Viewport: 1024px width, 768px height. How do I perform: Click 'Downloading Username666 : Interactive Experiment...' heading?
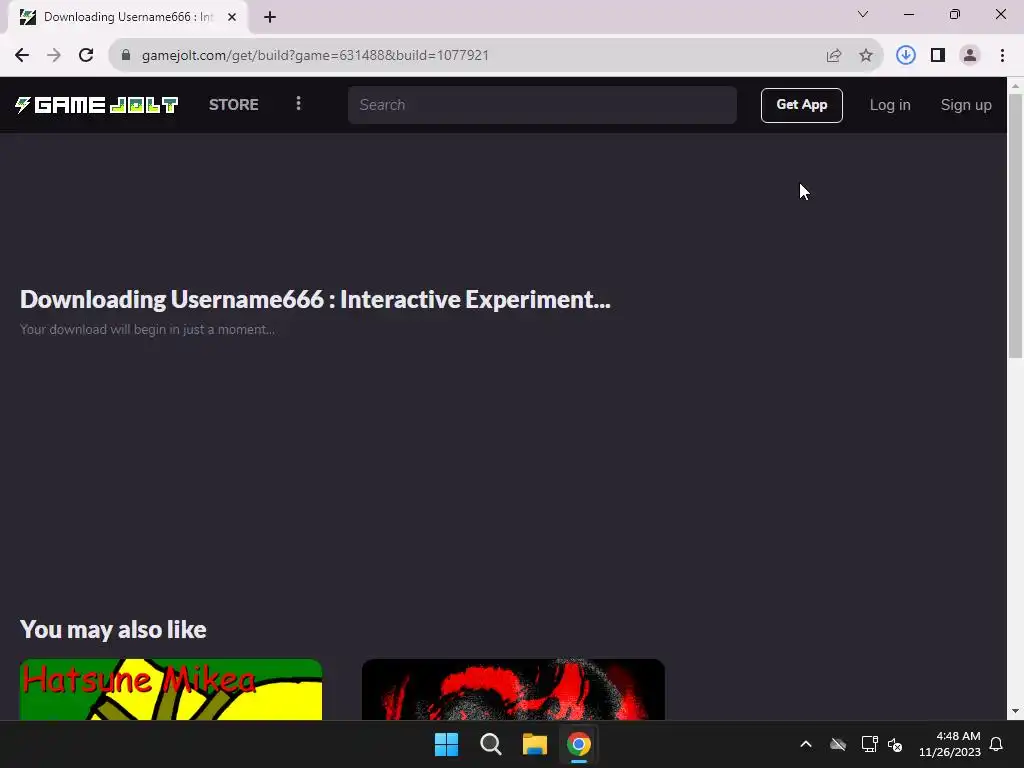click(315, 300)
